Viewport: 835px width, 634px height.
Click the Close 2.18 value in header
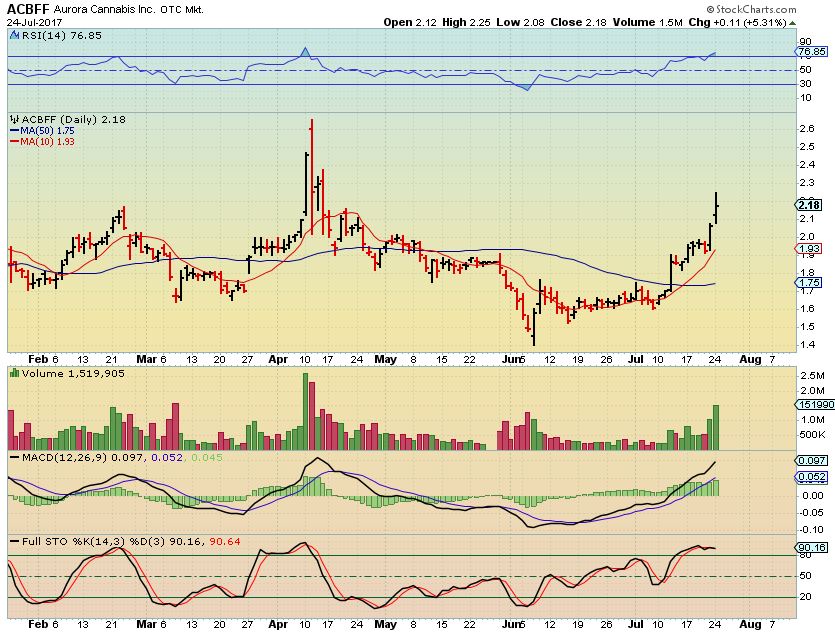(579, 22)
